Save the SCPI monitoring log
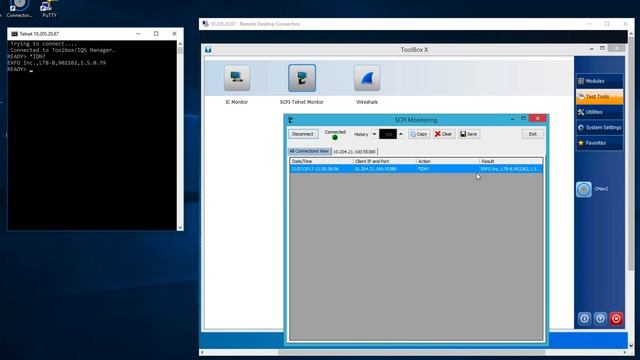 469,134
